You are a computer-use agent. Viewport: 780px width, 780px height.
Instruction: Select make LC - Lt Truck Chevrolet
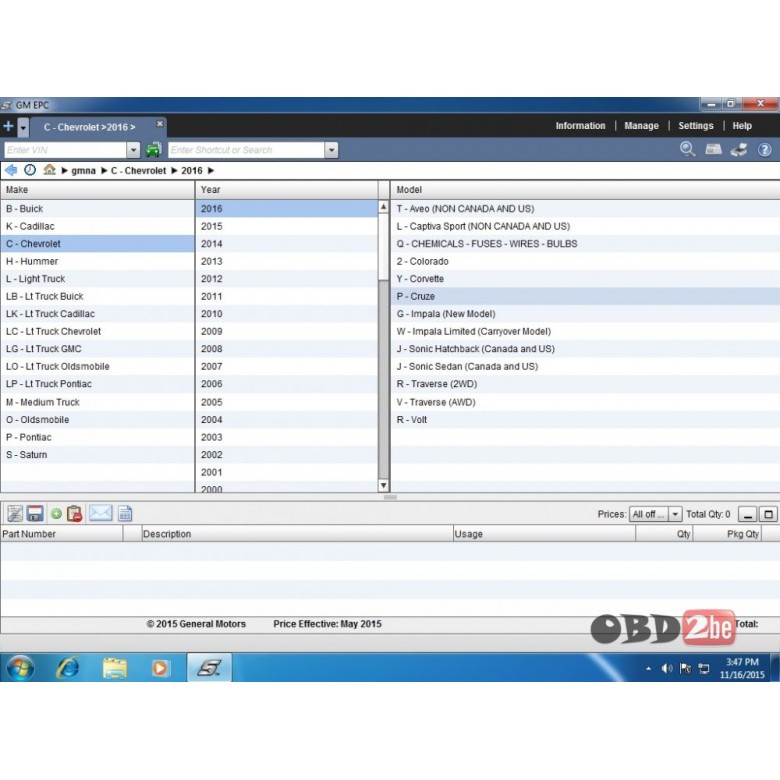98,331
